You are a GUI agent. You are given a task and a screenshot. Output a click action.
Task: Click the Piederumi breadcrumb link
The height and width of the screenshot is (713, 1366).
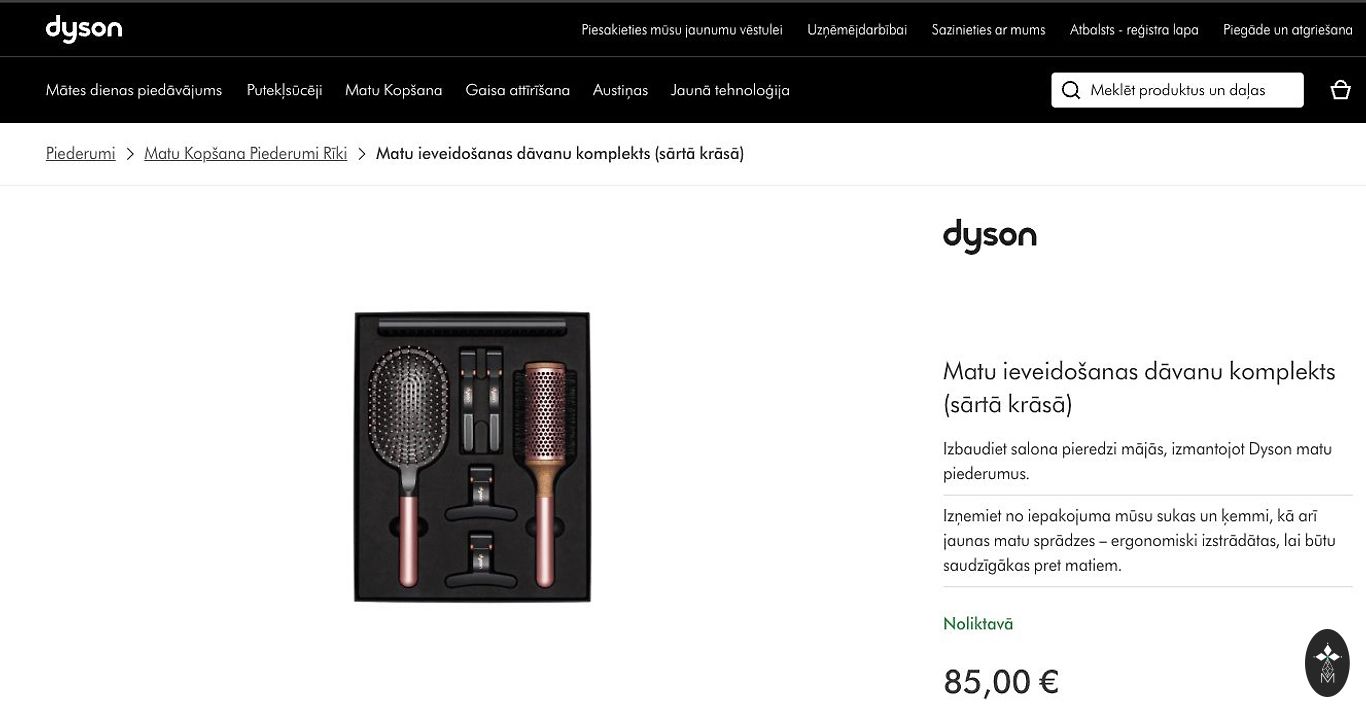point(80,153)
